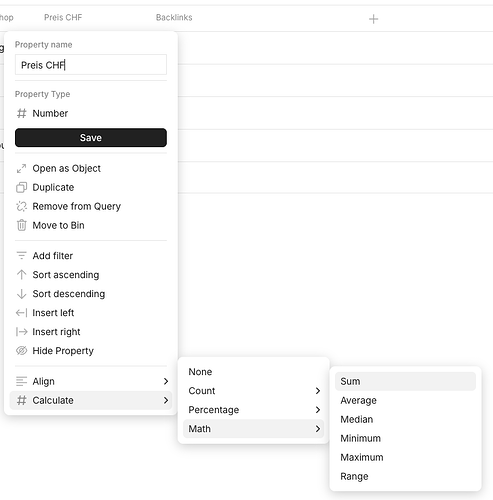
Task: Click the plus icon to add a column
Action: (373, 19)
